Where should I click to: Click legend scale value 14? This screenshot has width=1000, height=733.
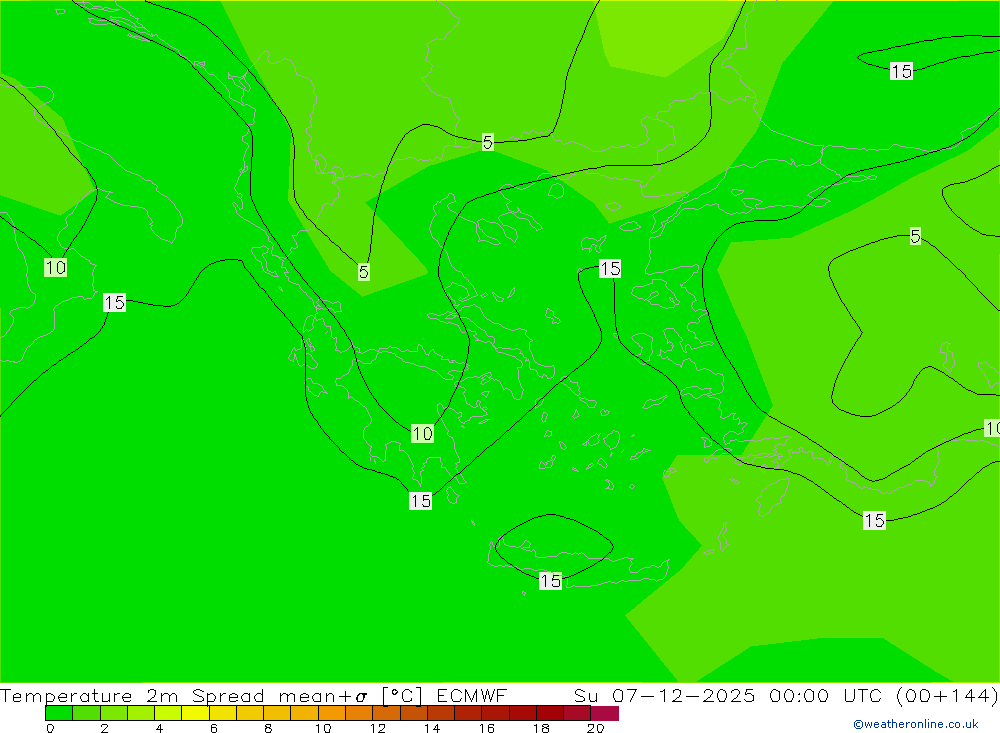pos(432,728)
